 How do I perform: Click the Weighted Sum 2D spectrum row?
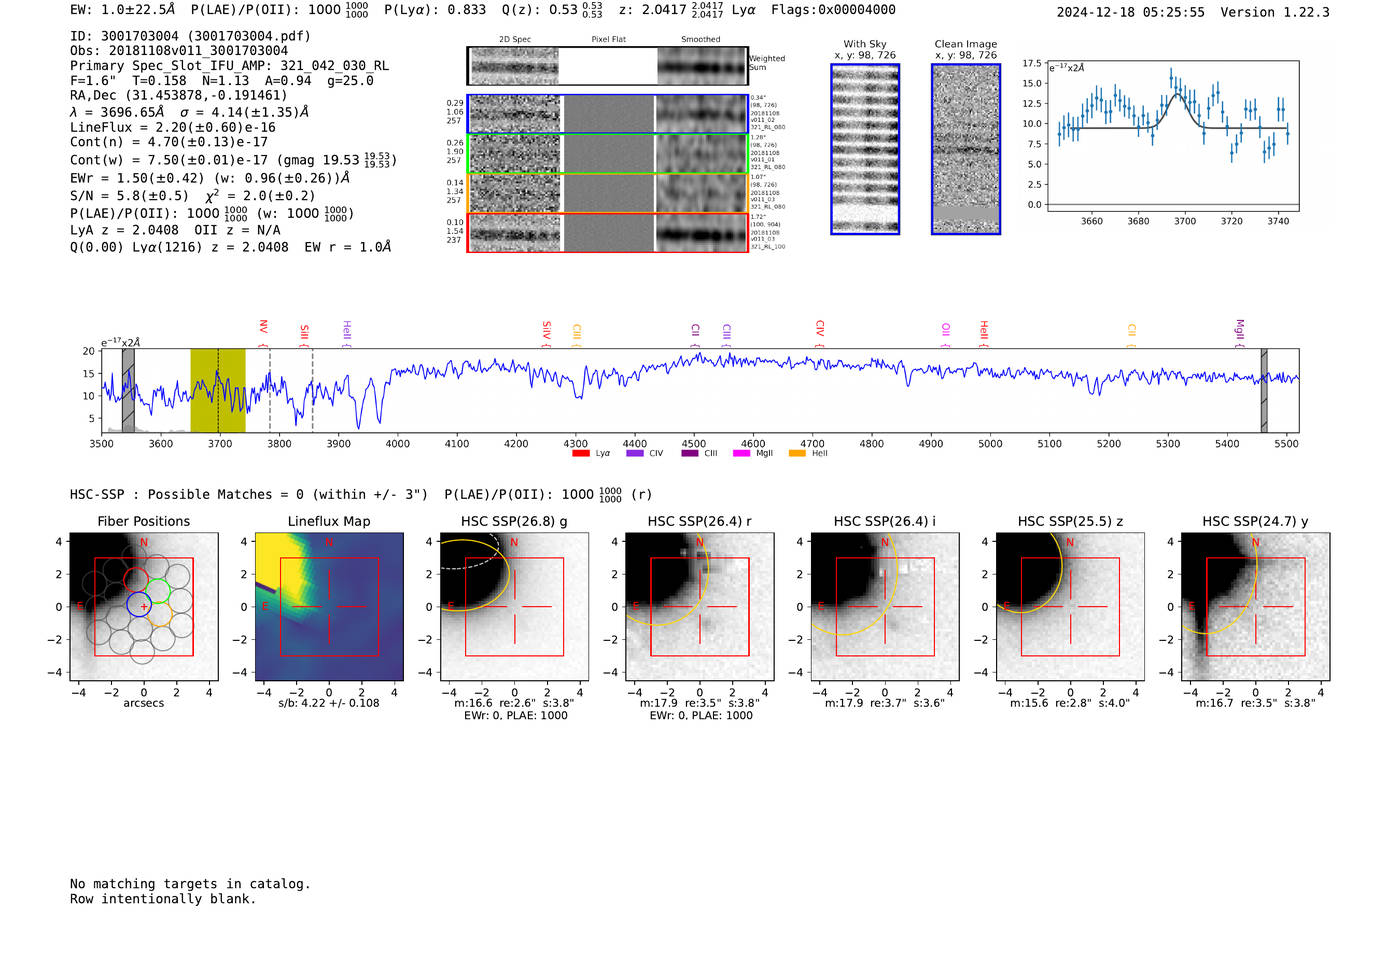608,66
